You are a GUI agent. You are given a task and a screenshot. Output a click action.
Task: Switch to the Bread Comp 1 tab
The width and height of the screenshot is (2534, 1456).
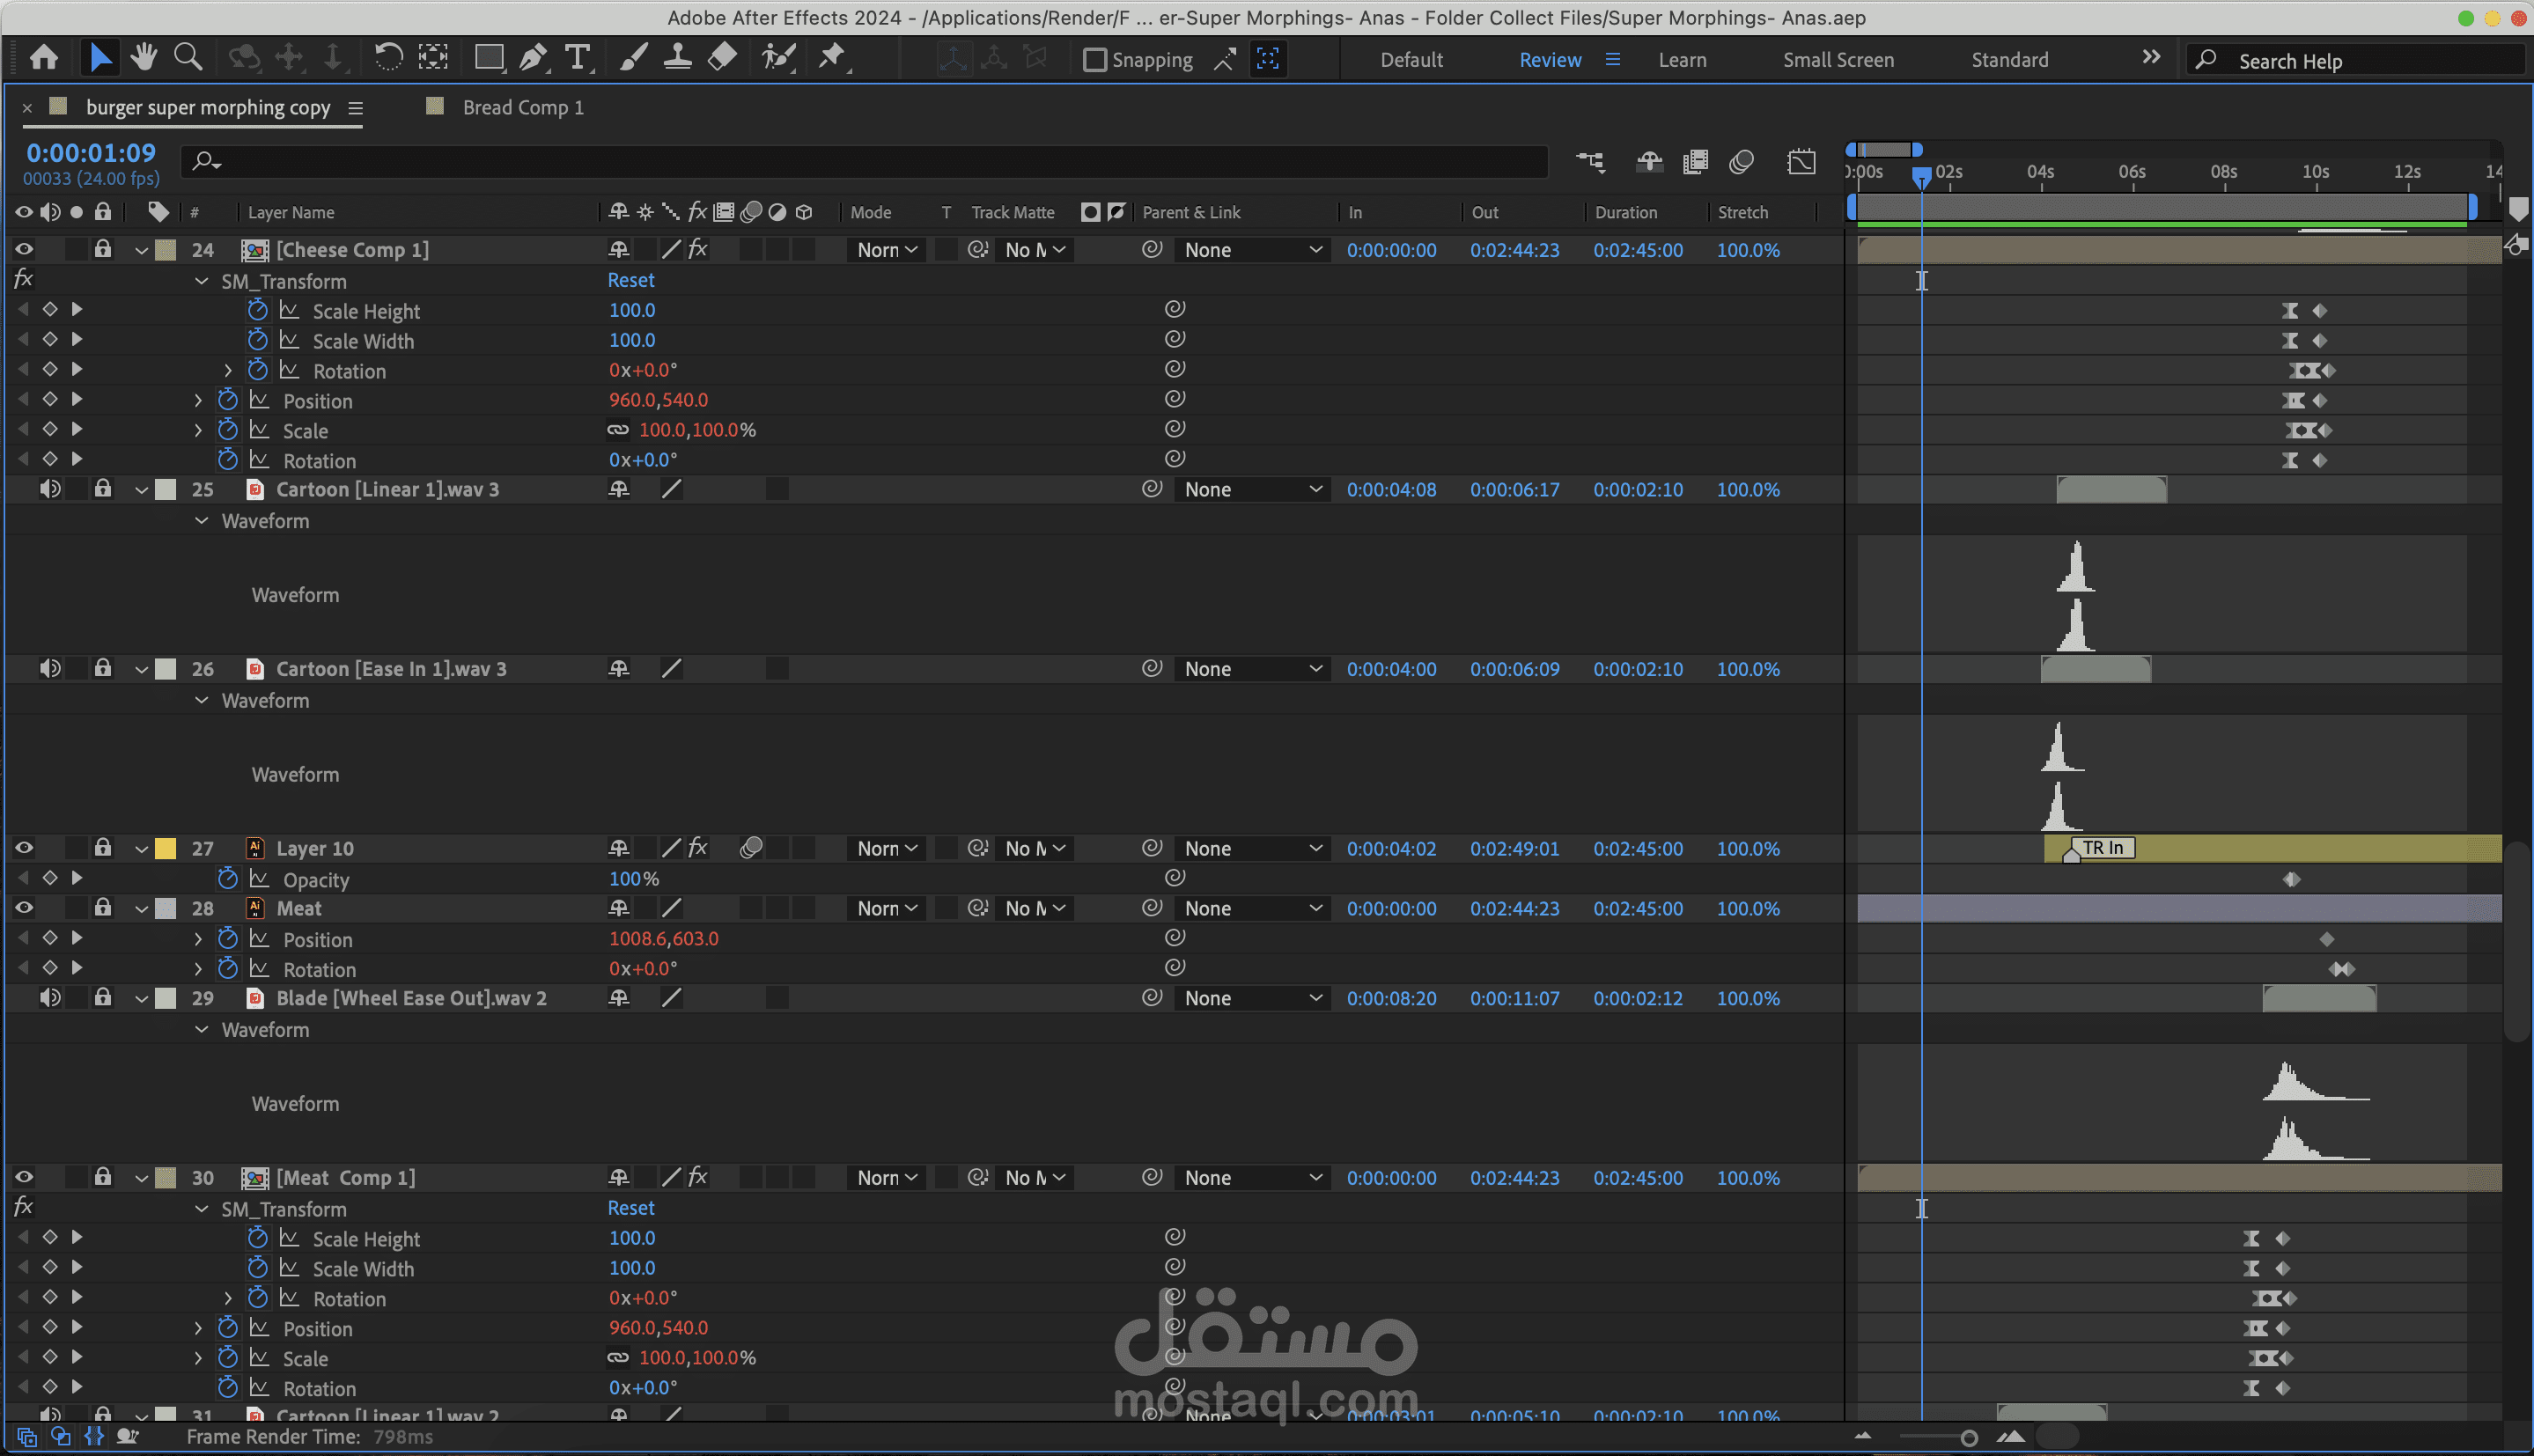click(x=522, y=107)
